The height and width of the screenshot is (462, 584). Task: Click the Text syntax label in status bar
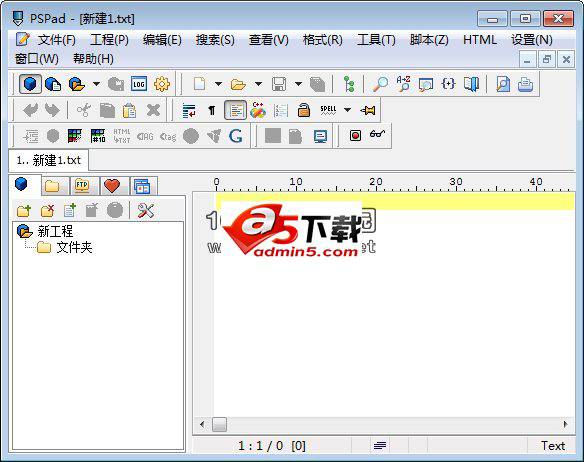pos(553,446)
